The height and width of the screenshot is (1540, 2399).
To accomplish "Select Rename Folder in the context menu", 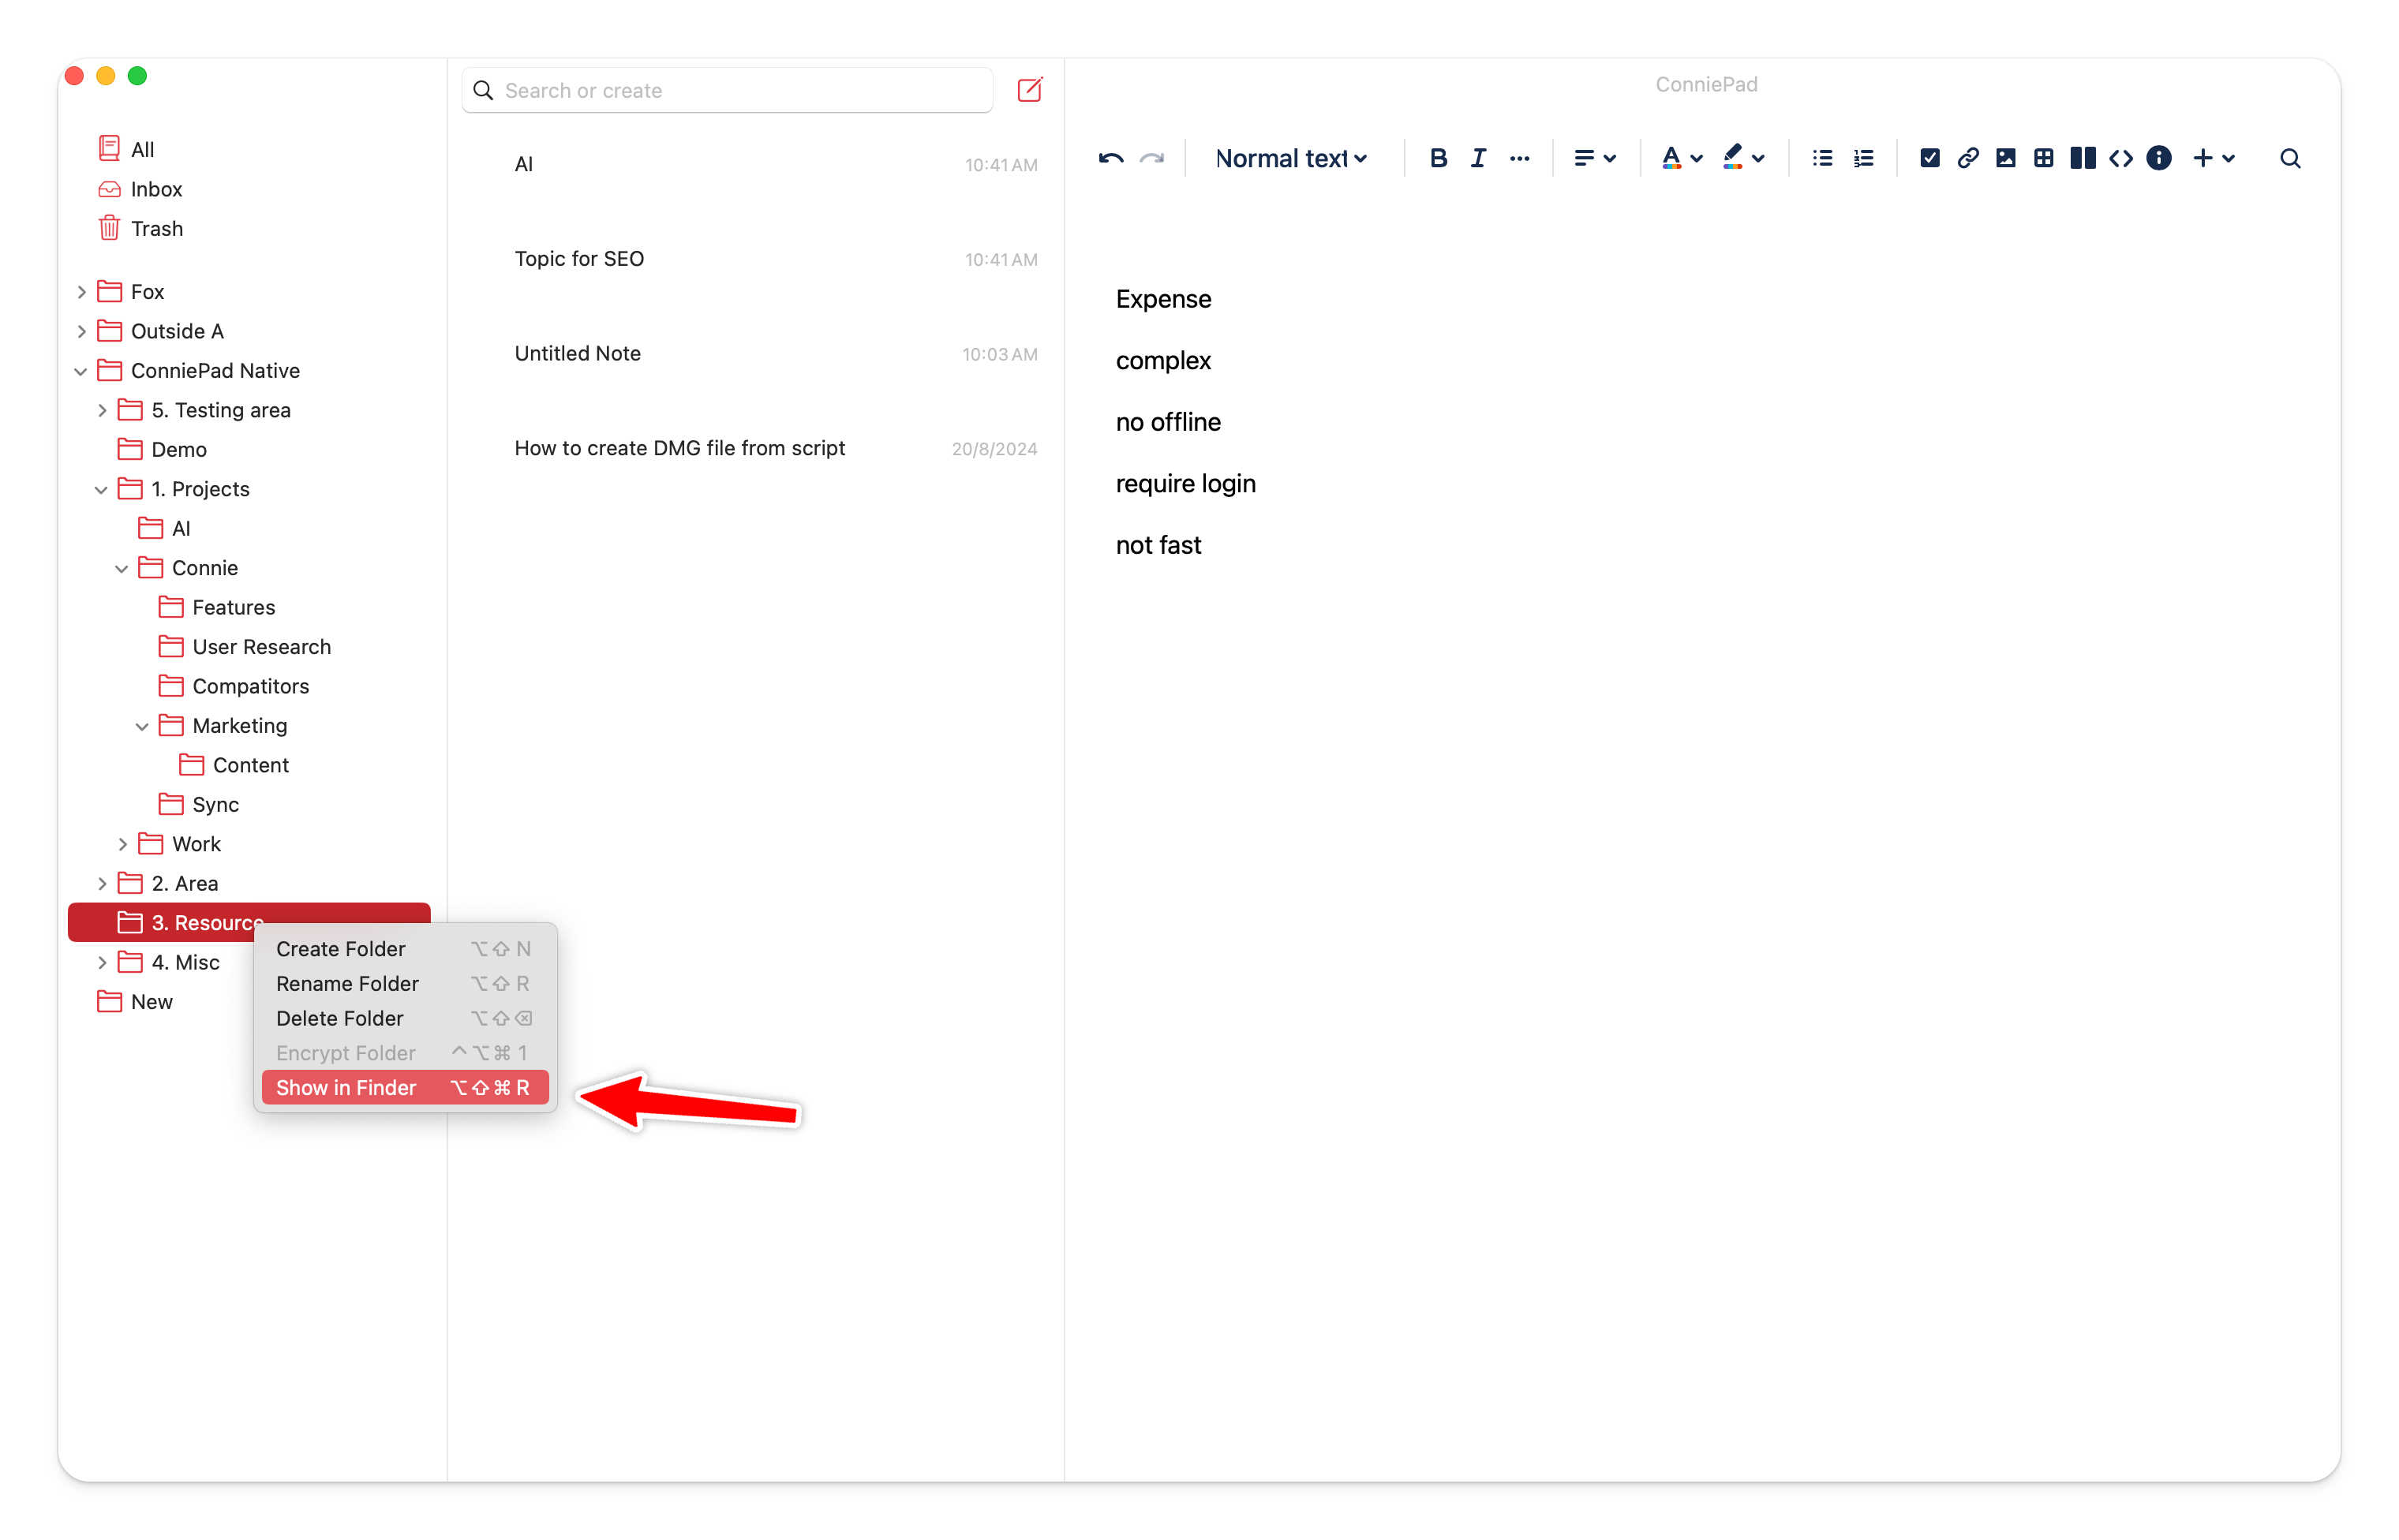I will click(x=347, y=983).
